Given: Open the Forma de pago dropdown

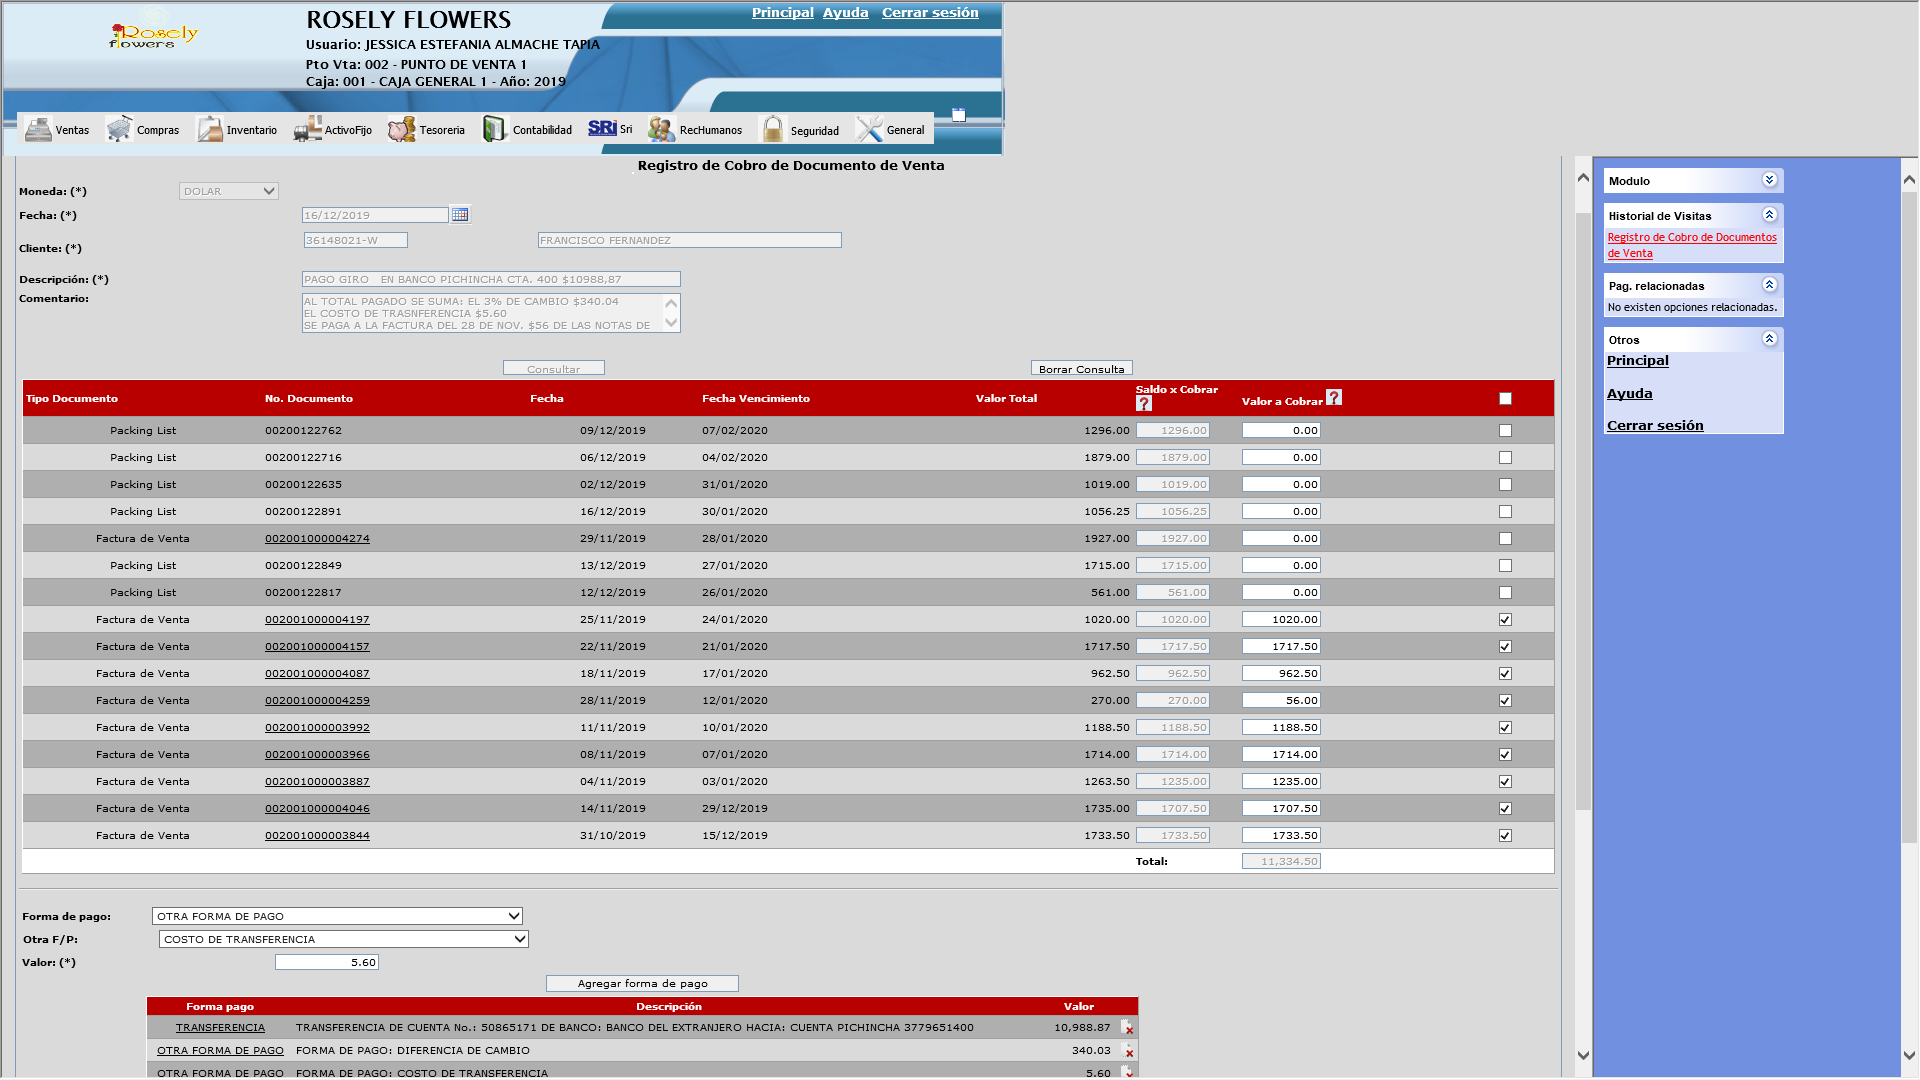Looking at the screenshot, I should click(337, 916).
